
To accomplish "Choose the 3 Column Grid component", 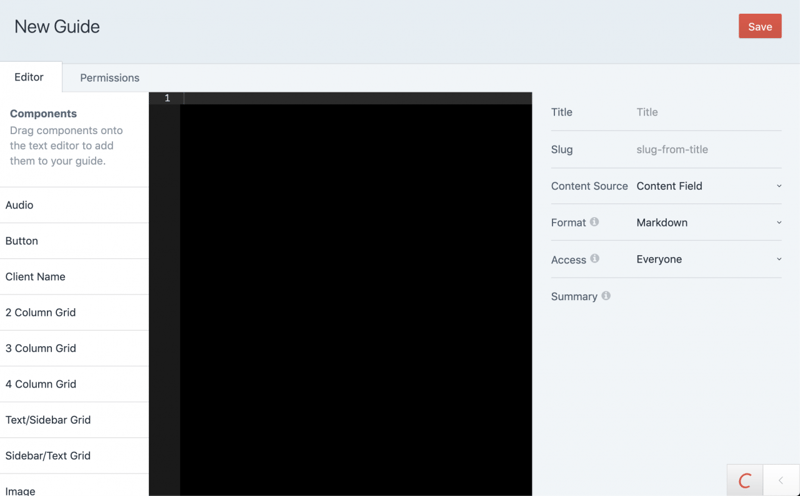I will click(x=74, y=349).
